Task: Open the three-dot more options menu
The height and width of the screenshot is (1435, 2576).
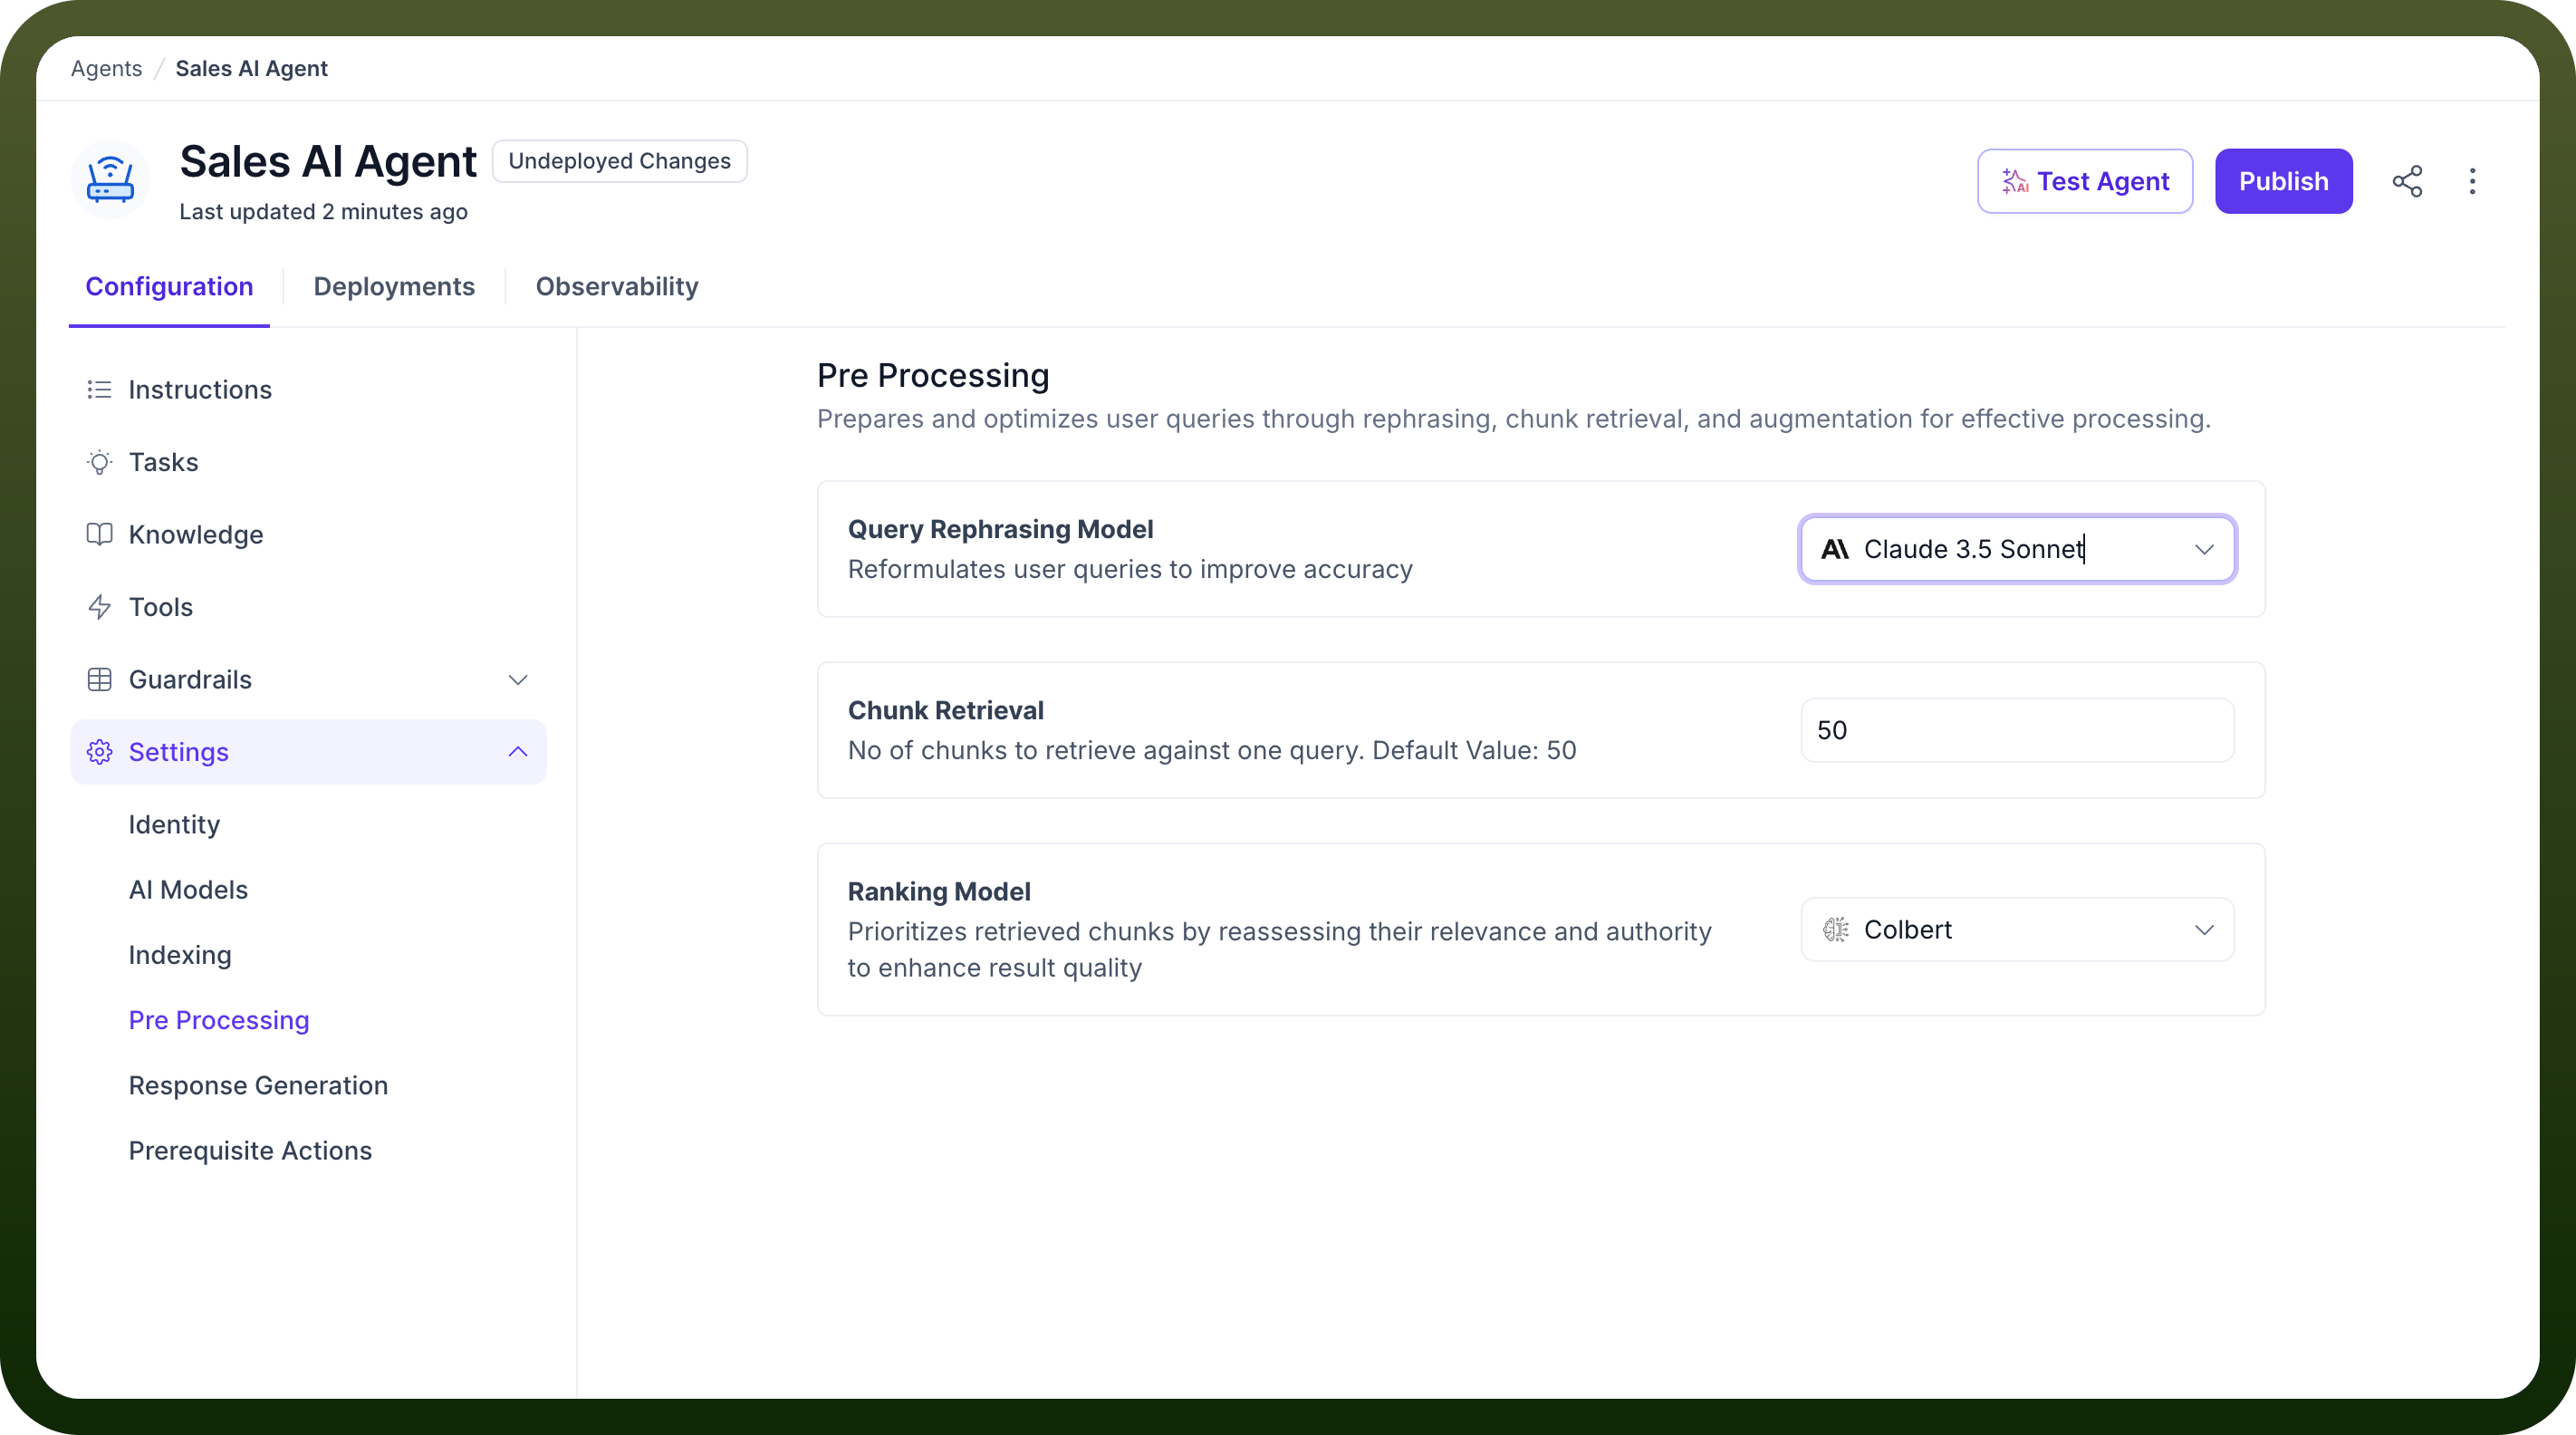Action: tap(2472, 181)
